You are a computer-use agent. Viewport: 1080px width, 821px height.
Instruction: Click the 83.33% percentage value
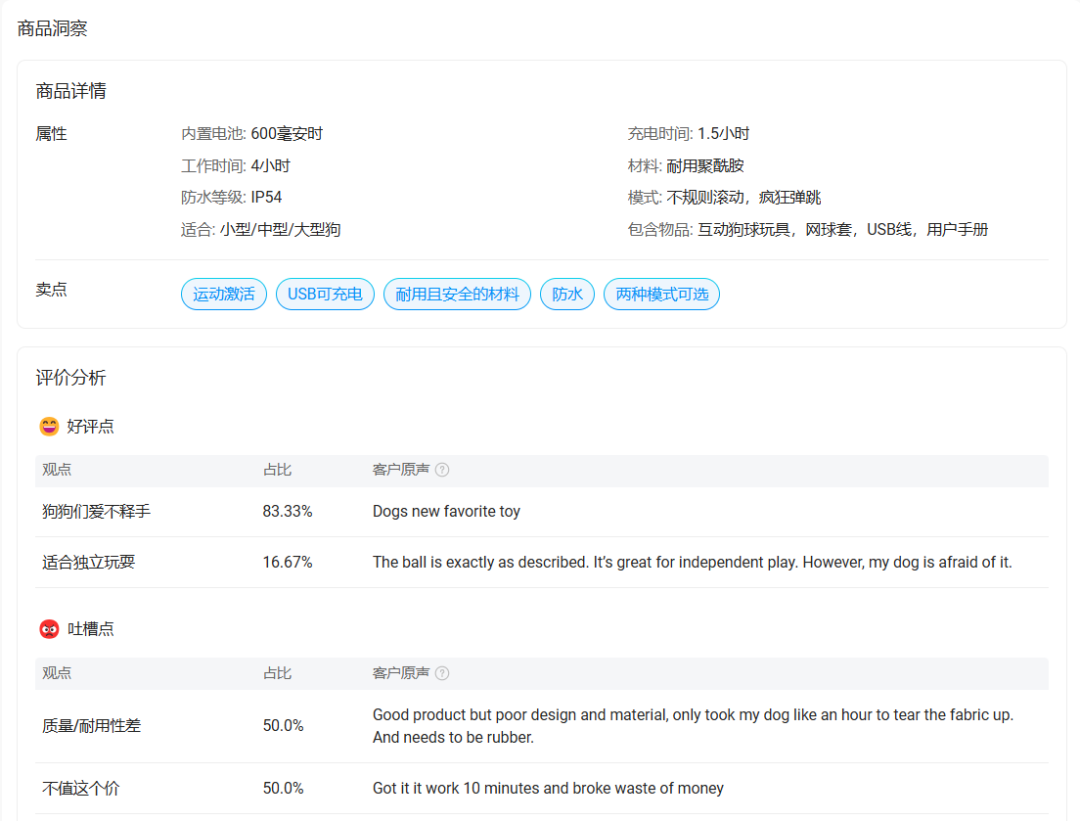[287, 511]
